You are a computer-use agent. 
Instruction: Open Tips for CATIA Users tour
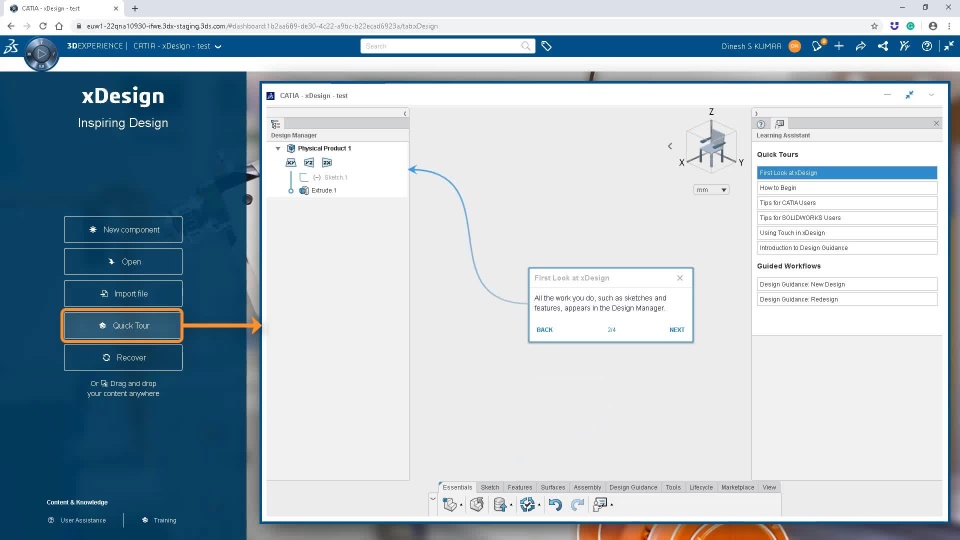pos(847,203)
